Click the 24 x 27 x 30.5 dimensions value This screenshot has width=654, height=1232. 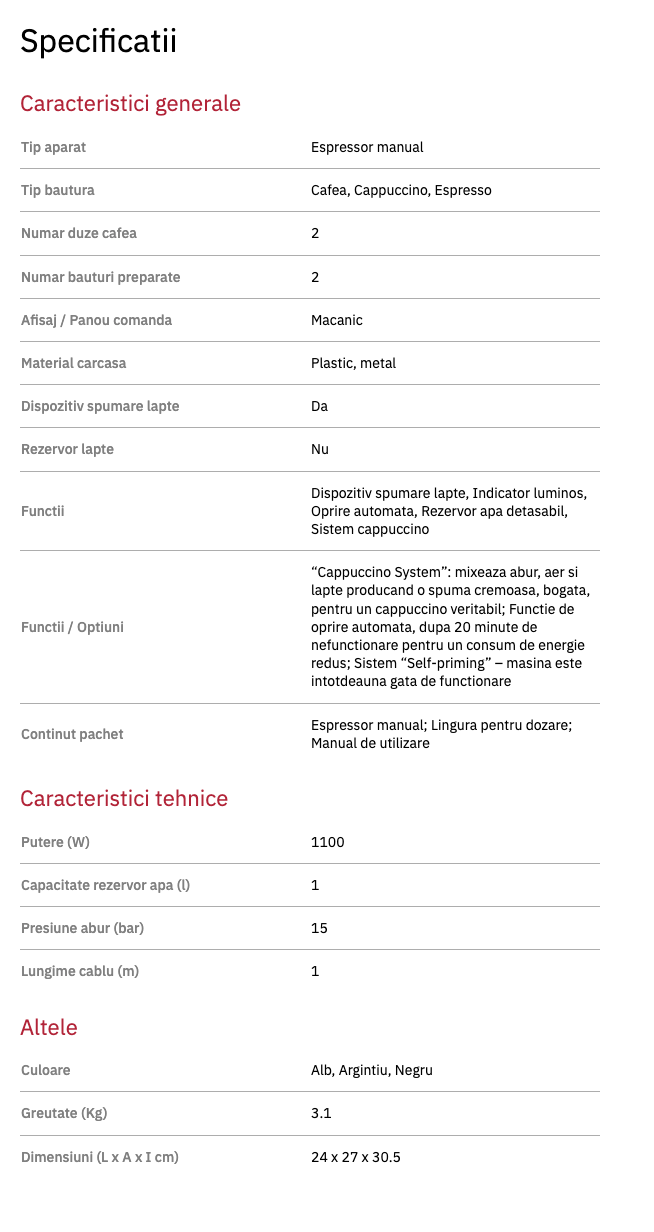356,1157
